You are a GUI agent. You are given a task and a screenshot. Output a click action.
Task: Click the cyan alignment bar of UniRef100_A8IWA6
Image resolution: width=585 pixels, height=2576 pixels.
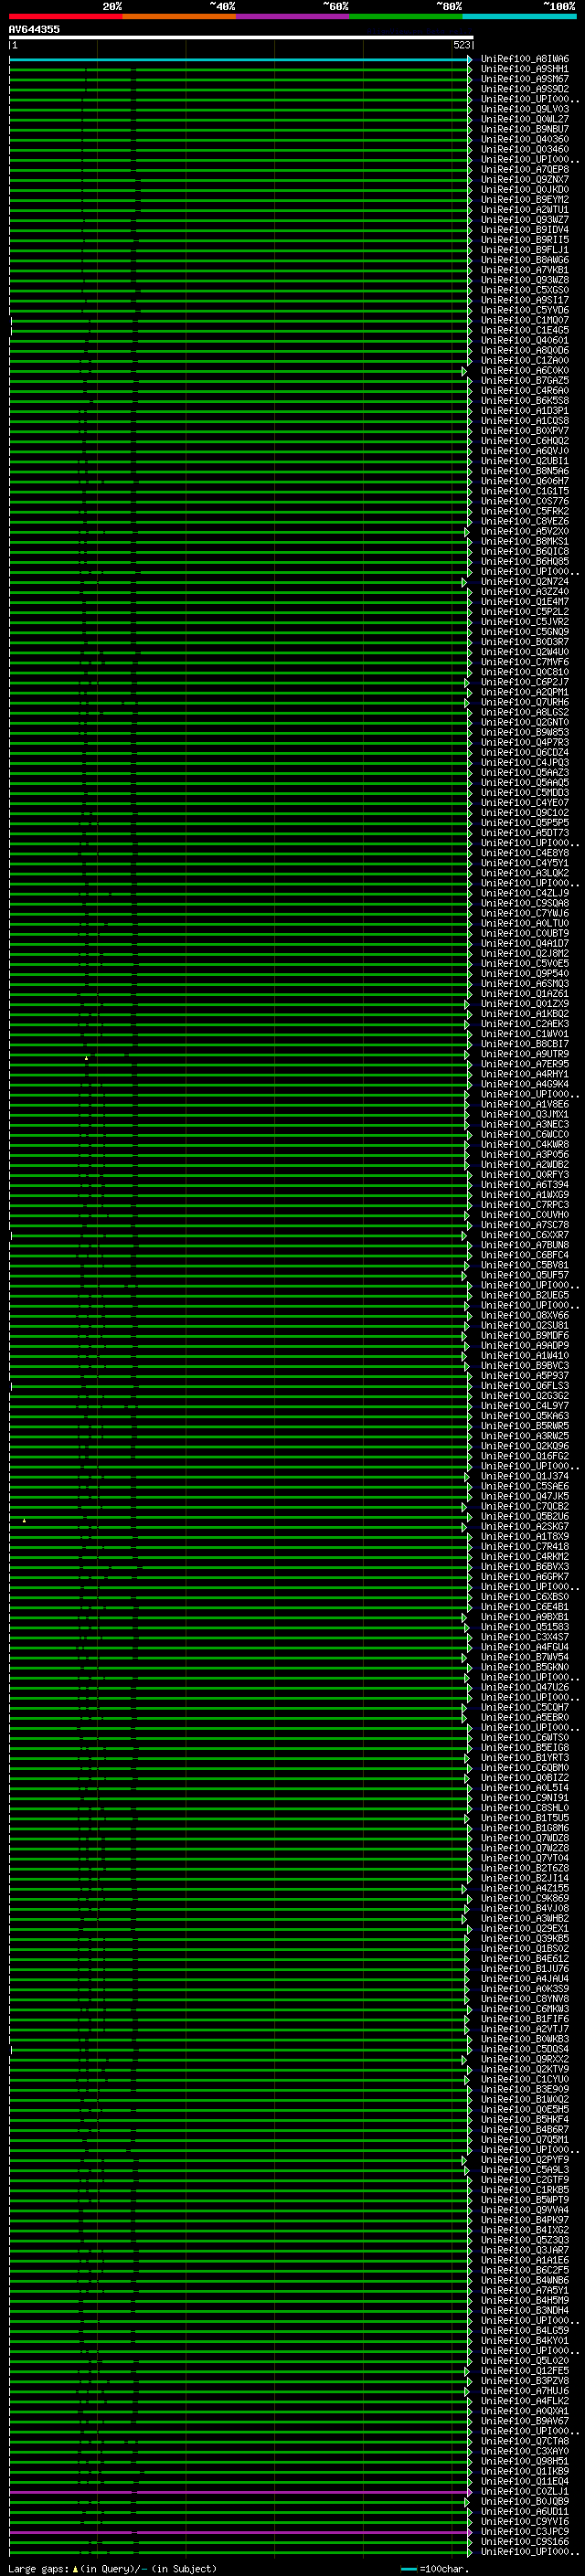240,59
